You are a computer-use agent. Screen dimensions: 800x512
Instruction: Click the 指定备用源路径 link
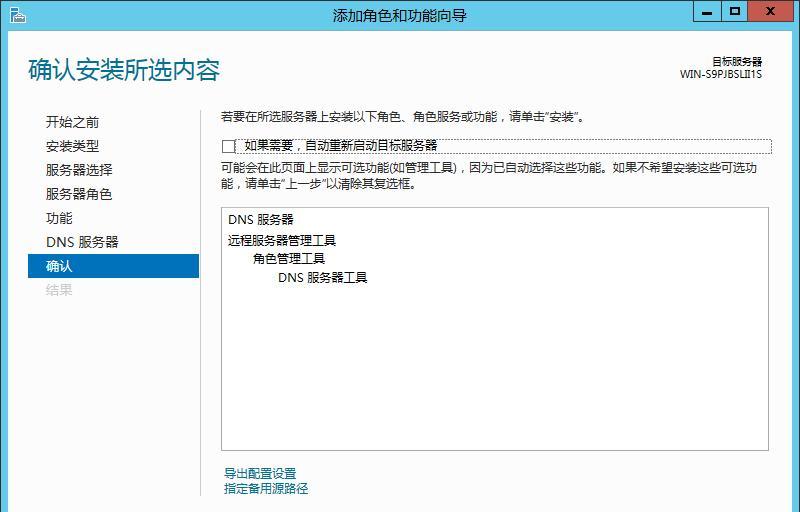point(266,489)
